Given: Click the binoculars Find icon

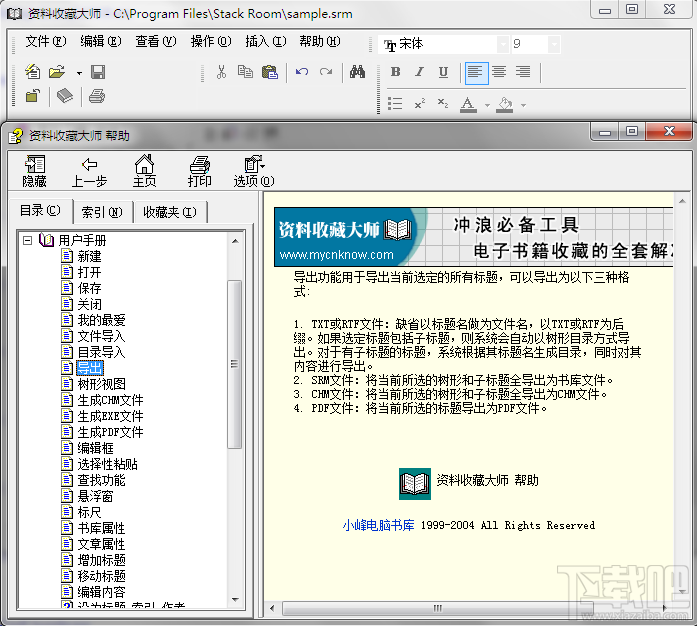Looking at the screenshot, I should point(357,72).
